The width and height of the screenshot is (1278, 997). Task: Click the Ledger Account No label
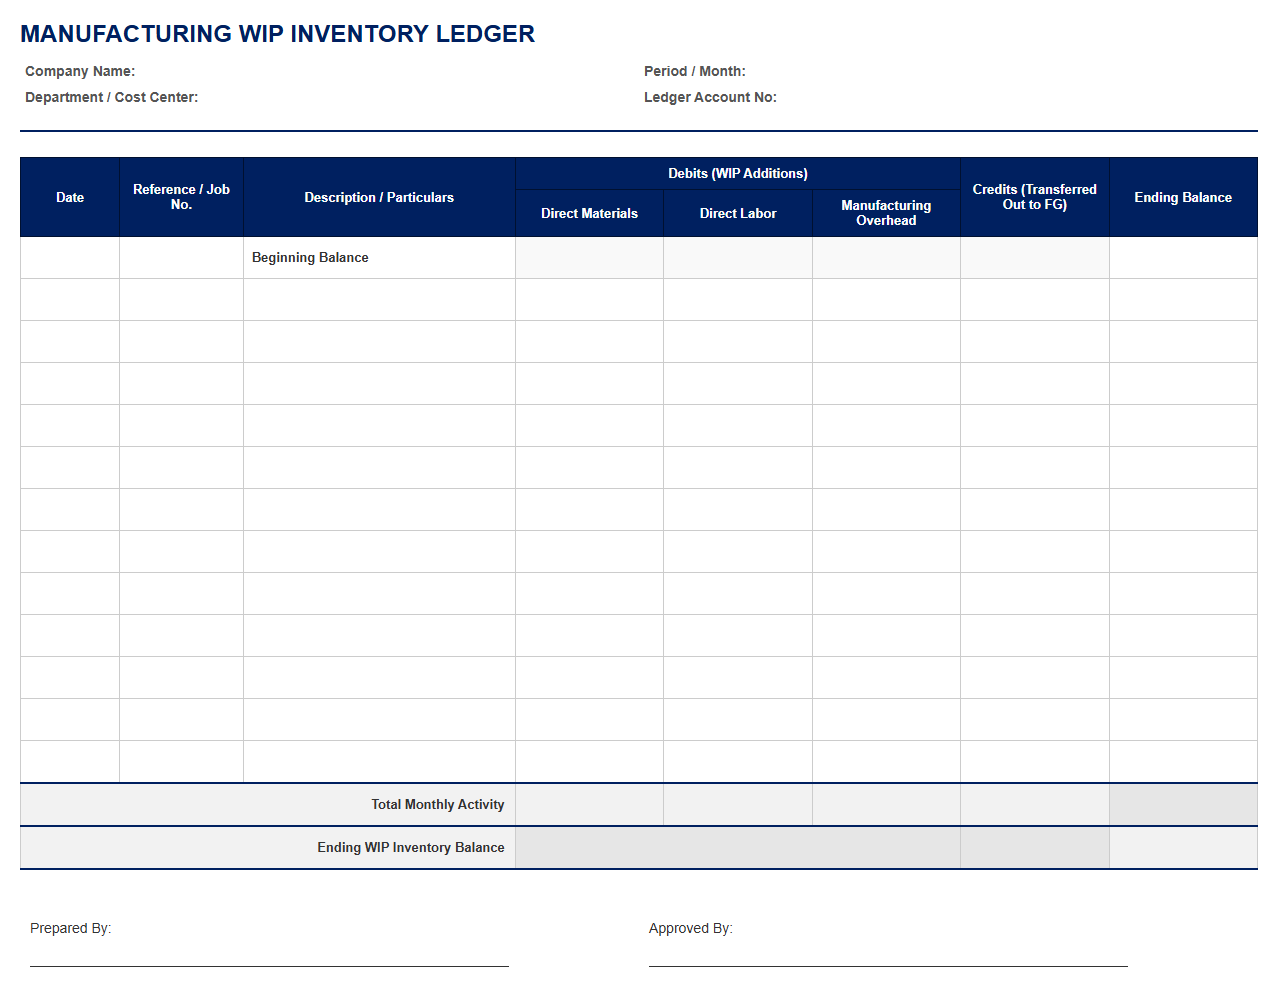click(710, 97)
